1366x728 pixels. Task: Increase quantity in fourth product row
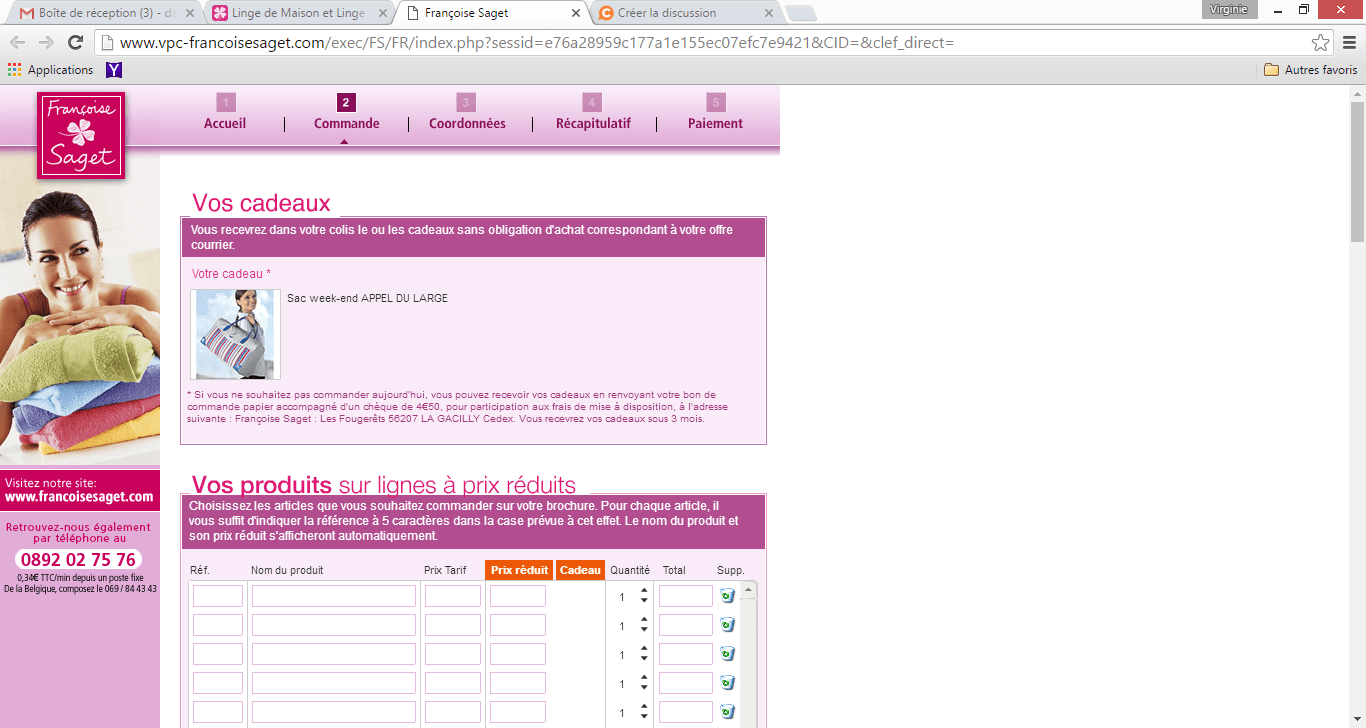(644, 677)
